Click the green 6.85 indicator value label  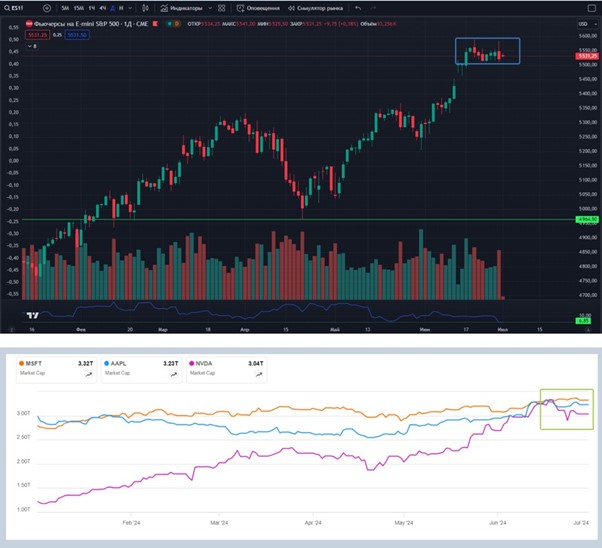click(x=584, y=321)
